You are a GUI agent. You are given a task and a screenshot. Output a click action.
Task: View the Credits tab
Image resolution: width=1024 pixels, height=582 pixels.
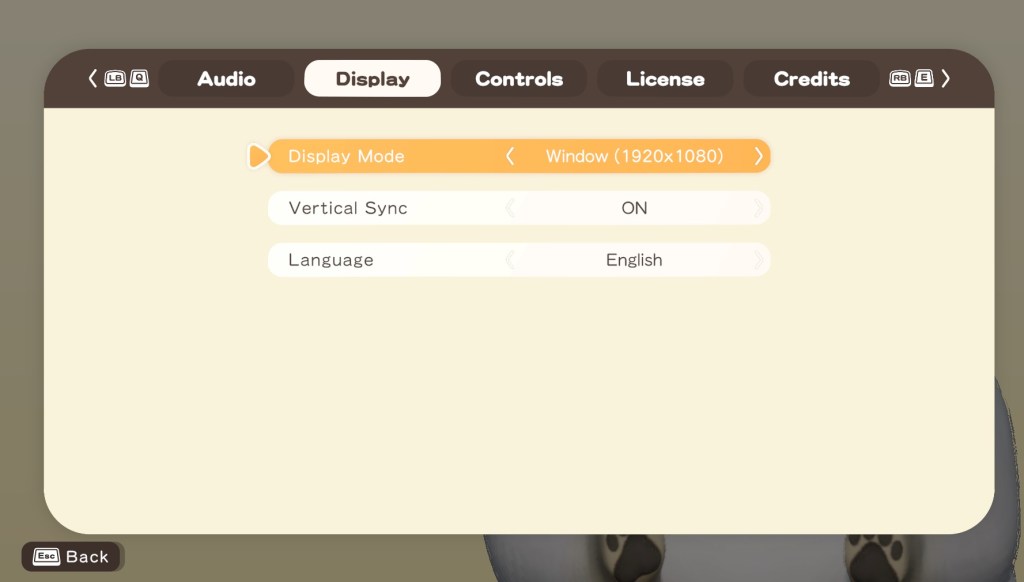click(x=811, y=79)
